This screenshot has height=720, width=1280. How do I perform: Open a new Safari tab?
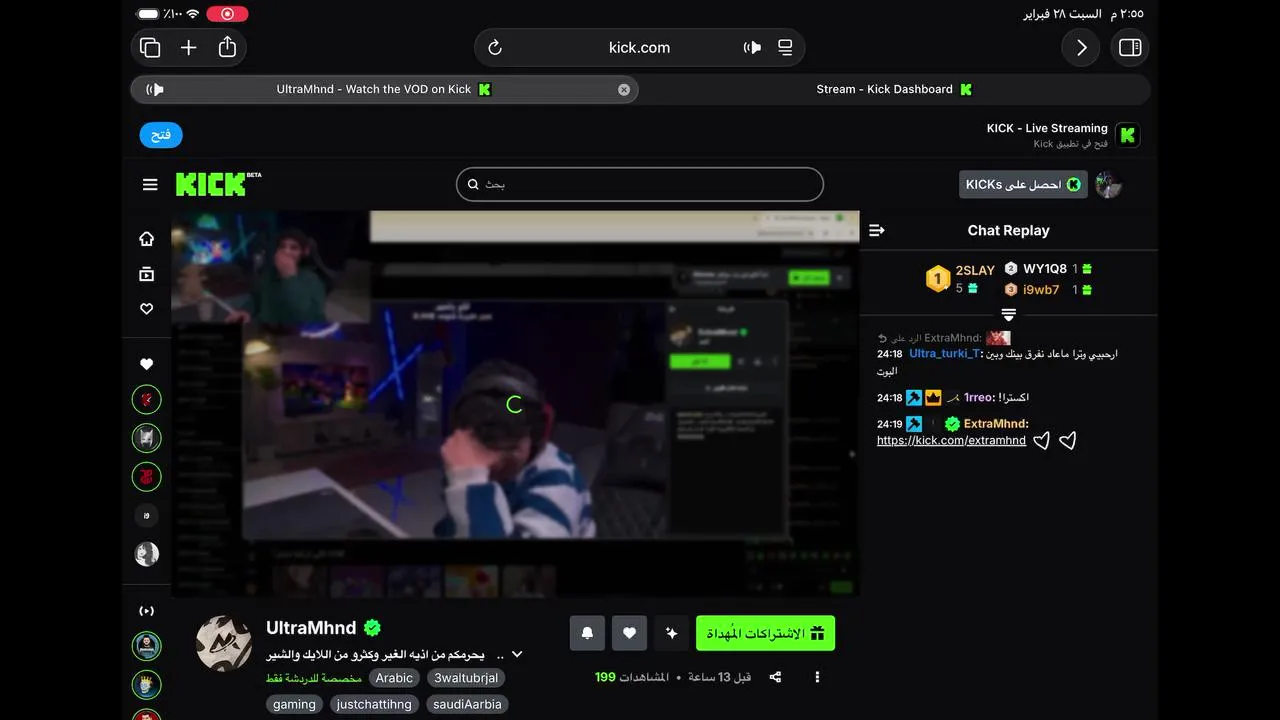tap(188, 47)
